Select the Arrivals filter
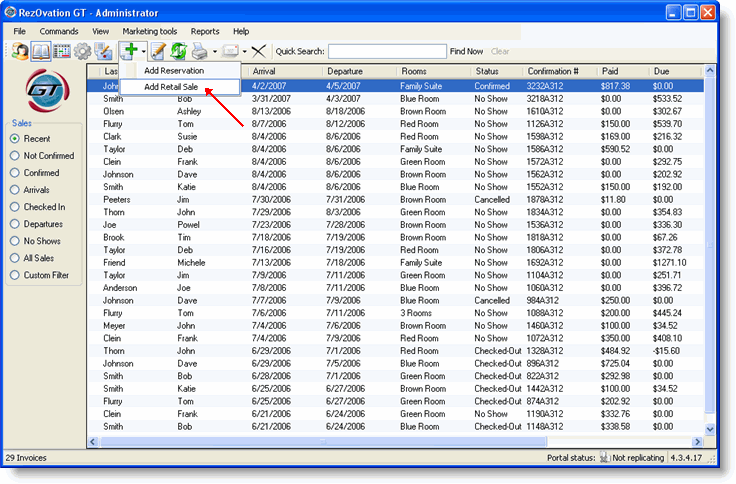 pos(30,190)
